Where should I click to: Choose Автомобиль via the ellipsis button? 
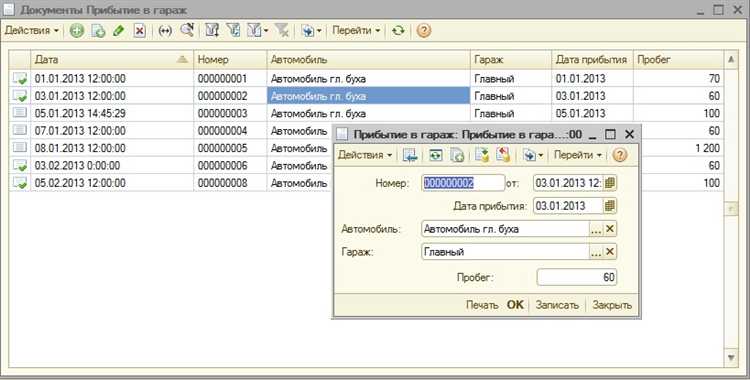pos(596,229)
